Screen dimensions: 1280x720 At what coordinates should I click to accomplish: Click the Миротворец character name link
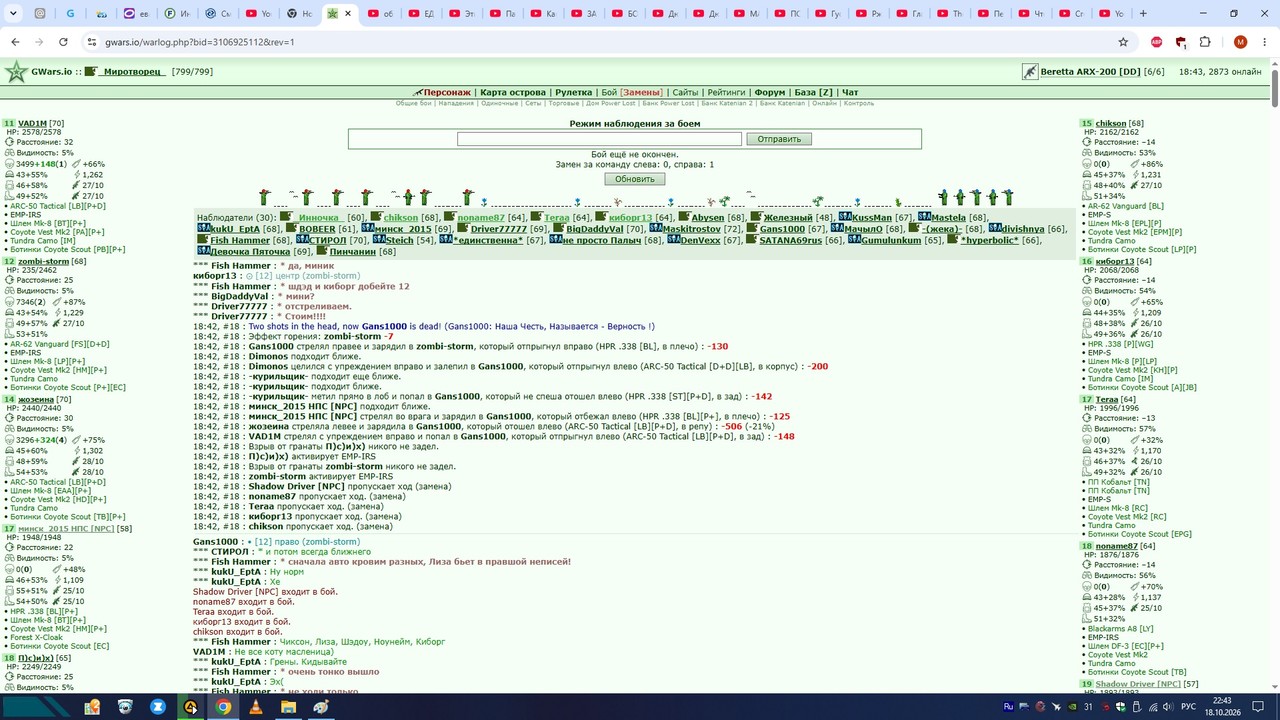[x=134, y=72]
